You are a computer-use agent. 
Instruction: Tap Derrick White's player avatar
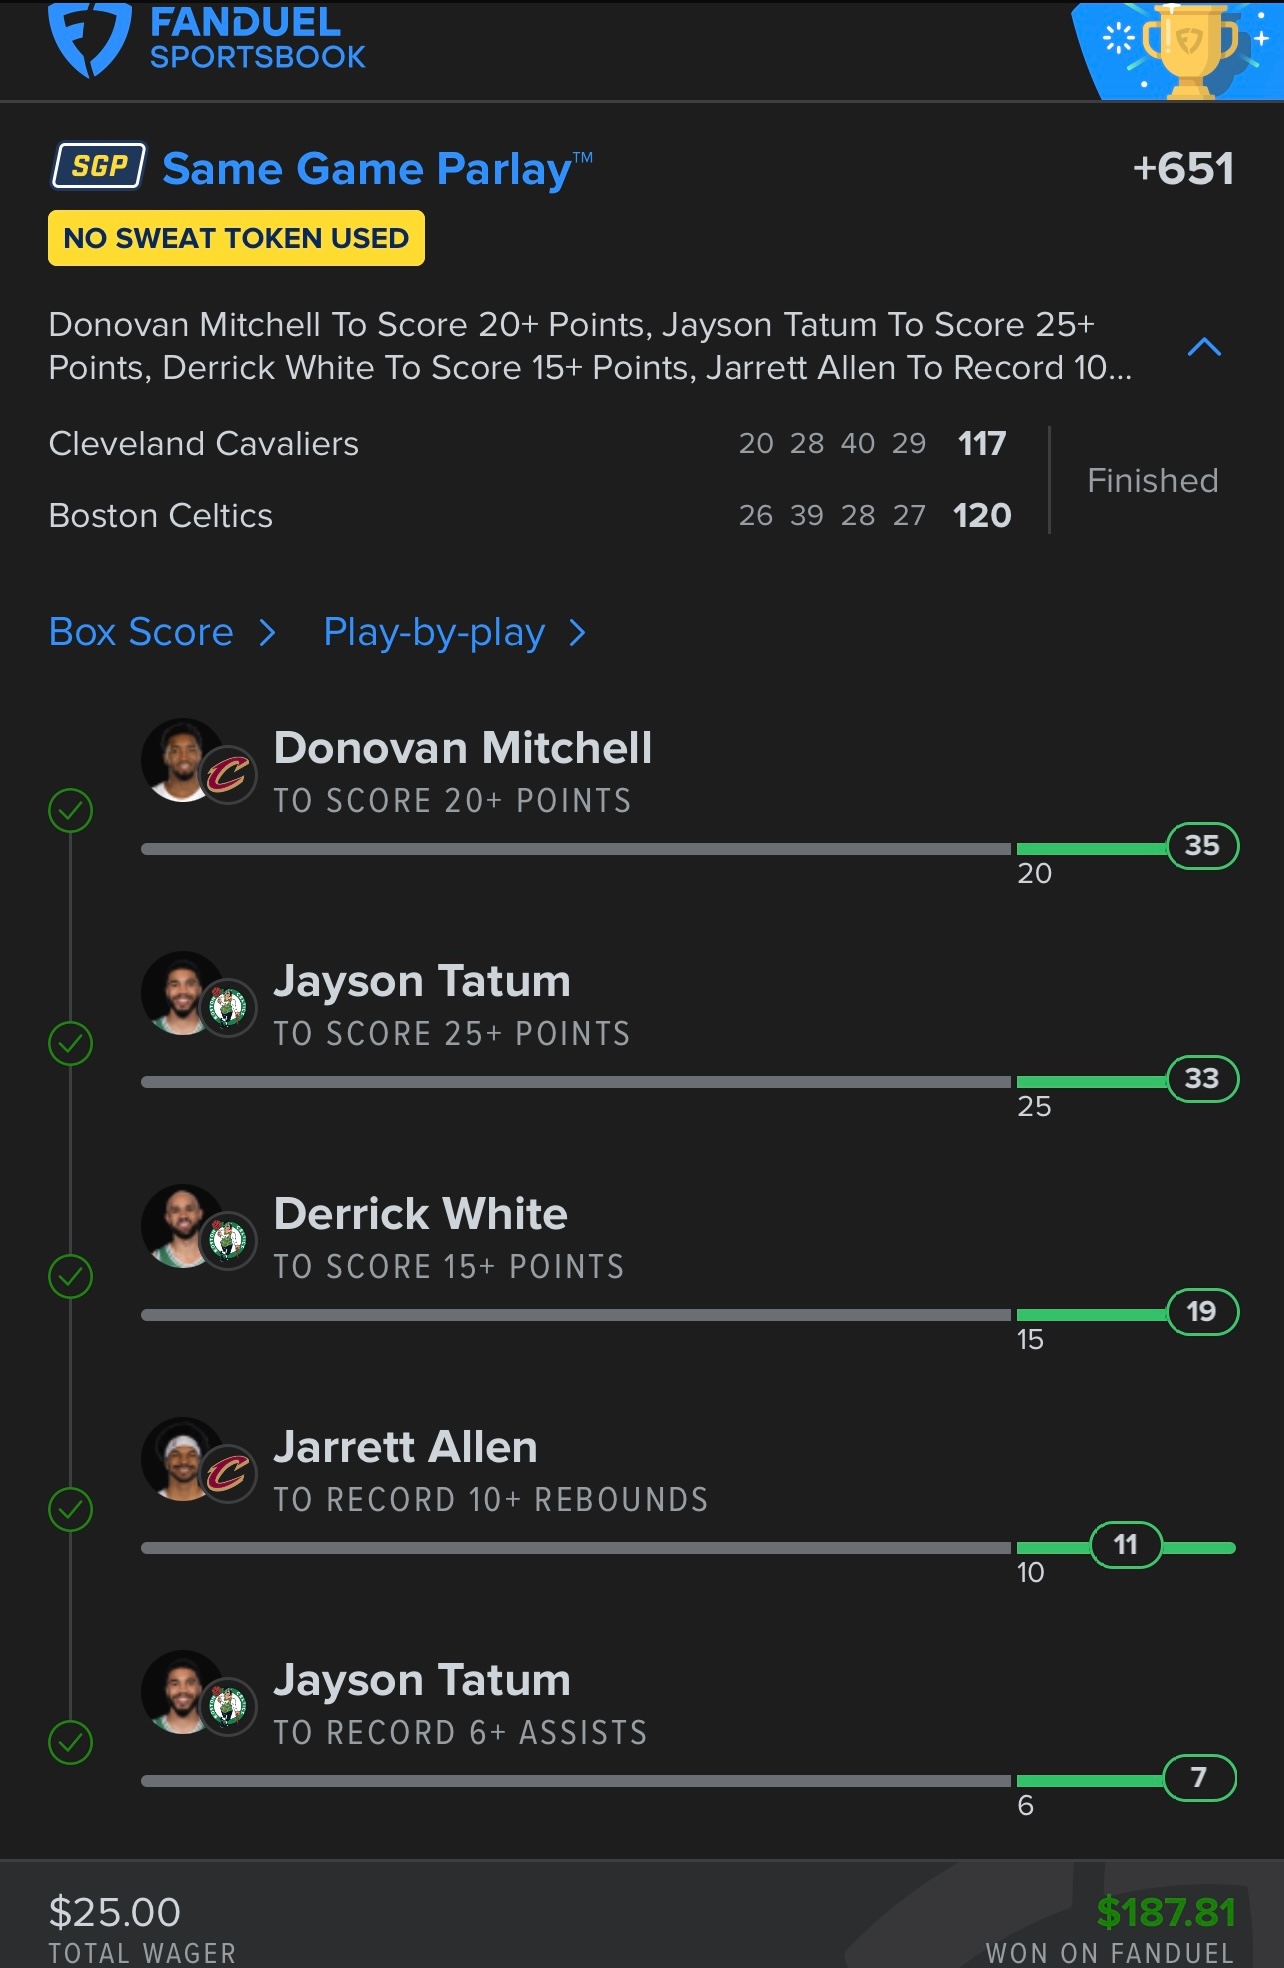pyautogui.click(x=182, y=1226)
